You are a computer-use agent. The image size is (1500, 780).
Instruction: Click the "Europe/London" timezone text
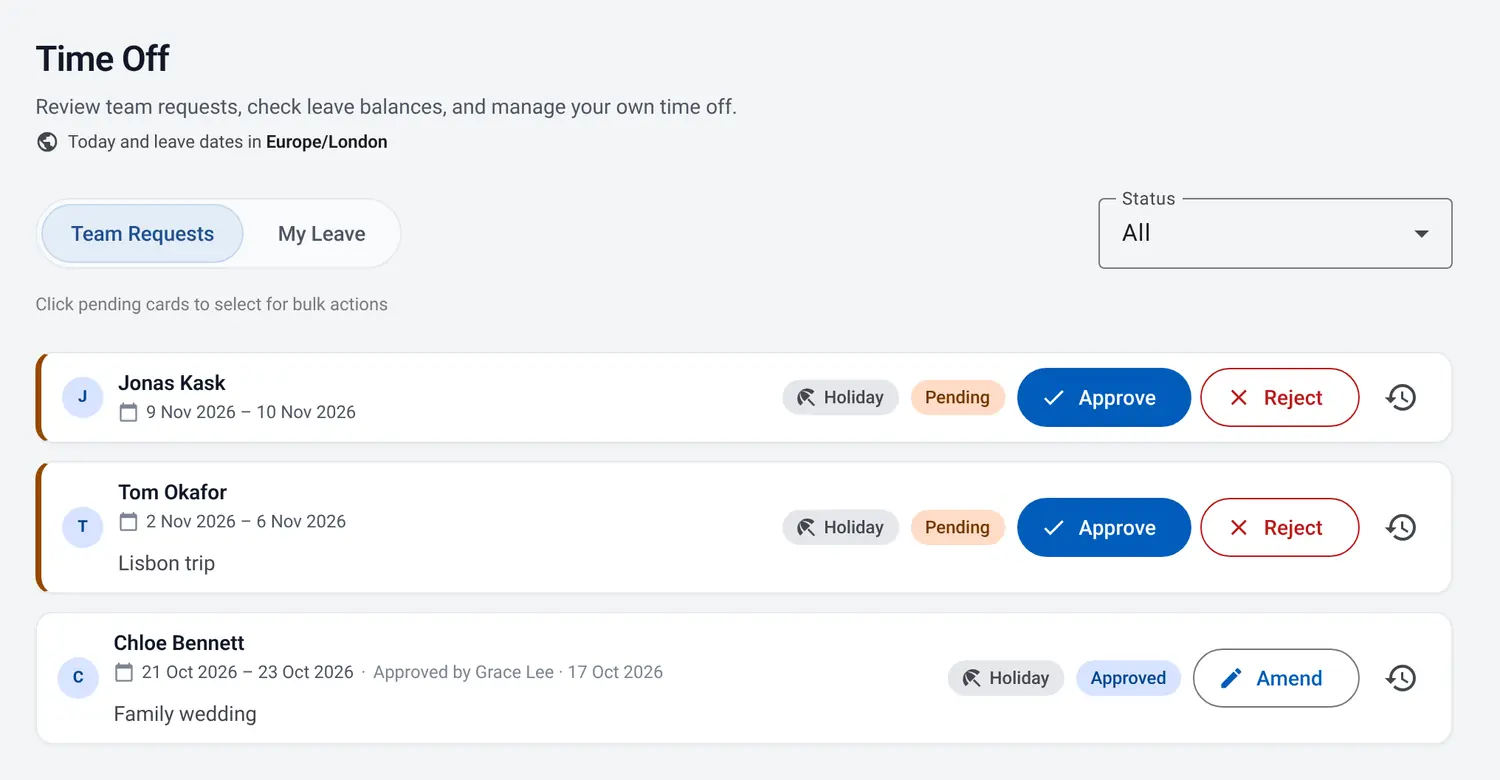pyautogui.click(x=327, y=142)
